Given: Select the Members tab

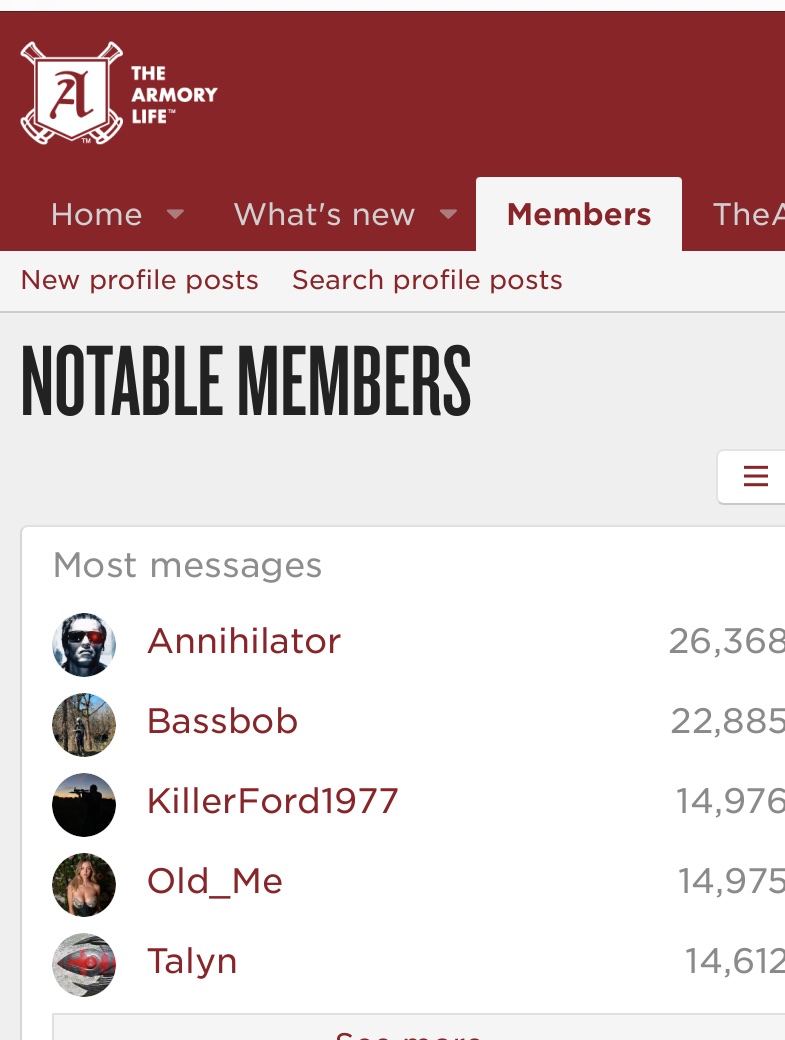Looking at the screenshot, I should pyautogui.click(x=579, y=214).
